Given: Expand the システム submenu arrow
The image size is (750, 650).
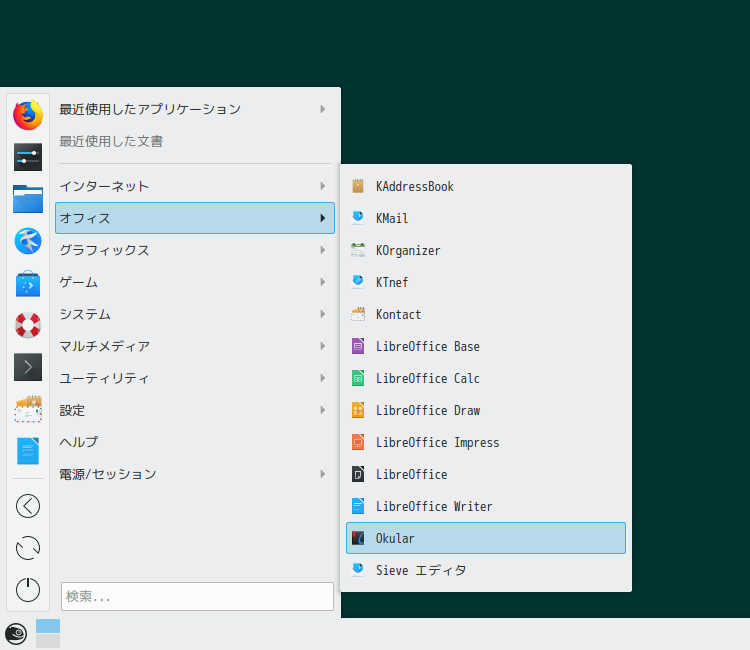Looking at the screenshot, I should click(323, 314).
